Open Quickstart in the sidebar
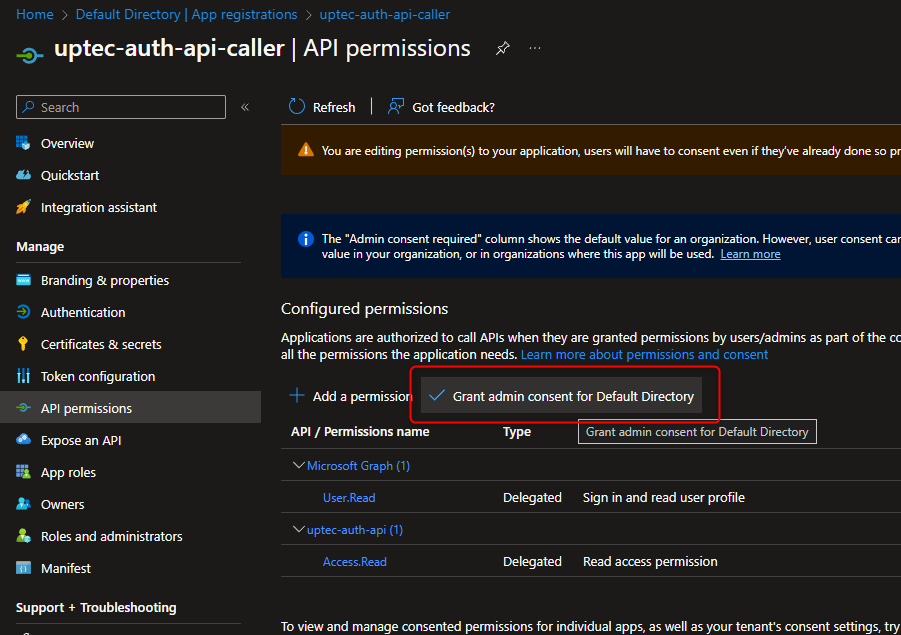The width and height of the screenshot is (901, 635). (70, 175)
